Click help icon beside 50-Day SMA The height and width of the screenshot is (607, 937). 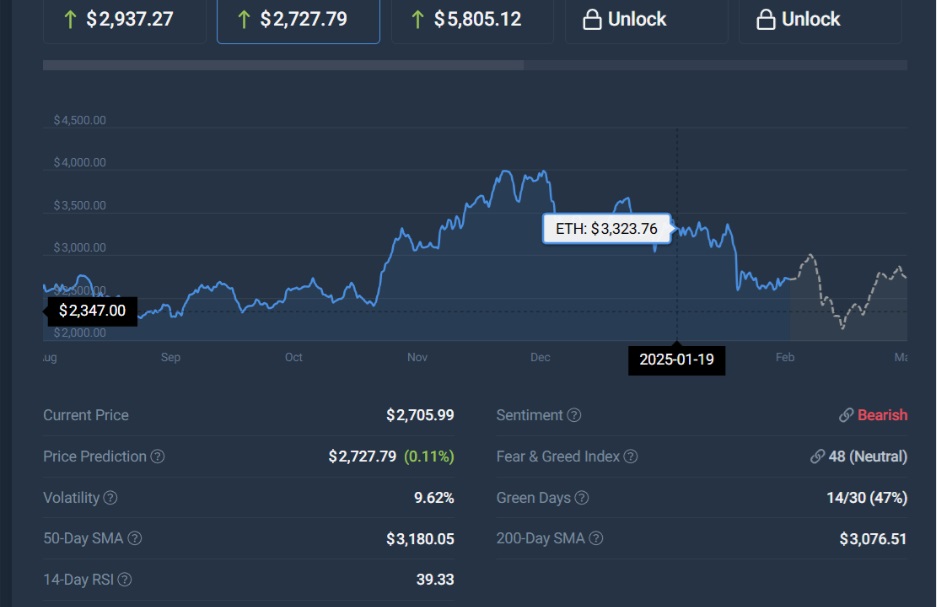135,539
